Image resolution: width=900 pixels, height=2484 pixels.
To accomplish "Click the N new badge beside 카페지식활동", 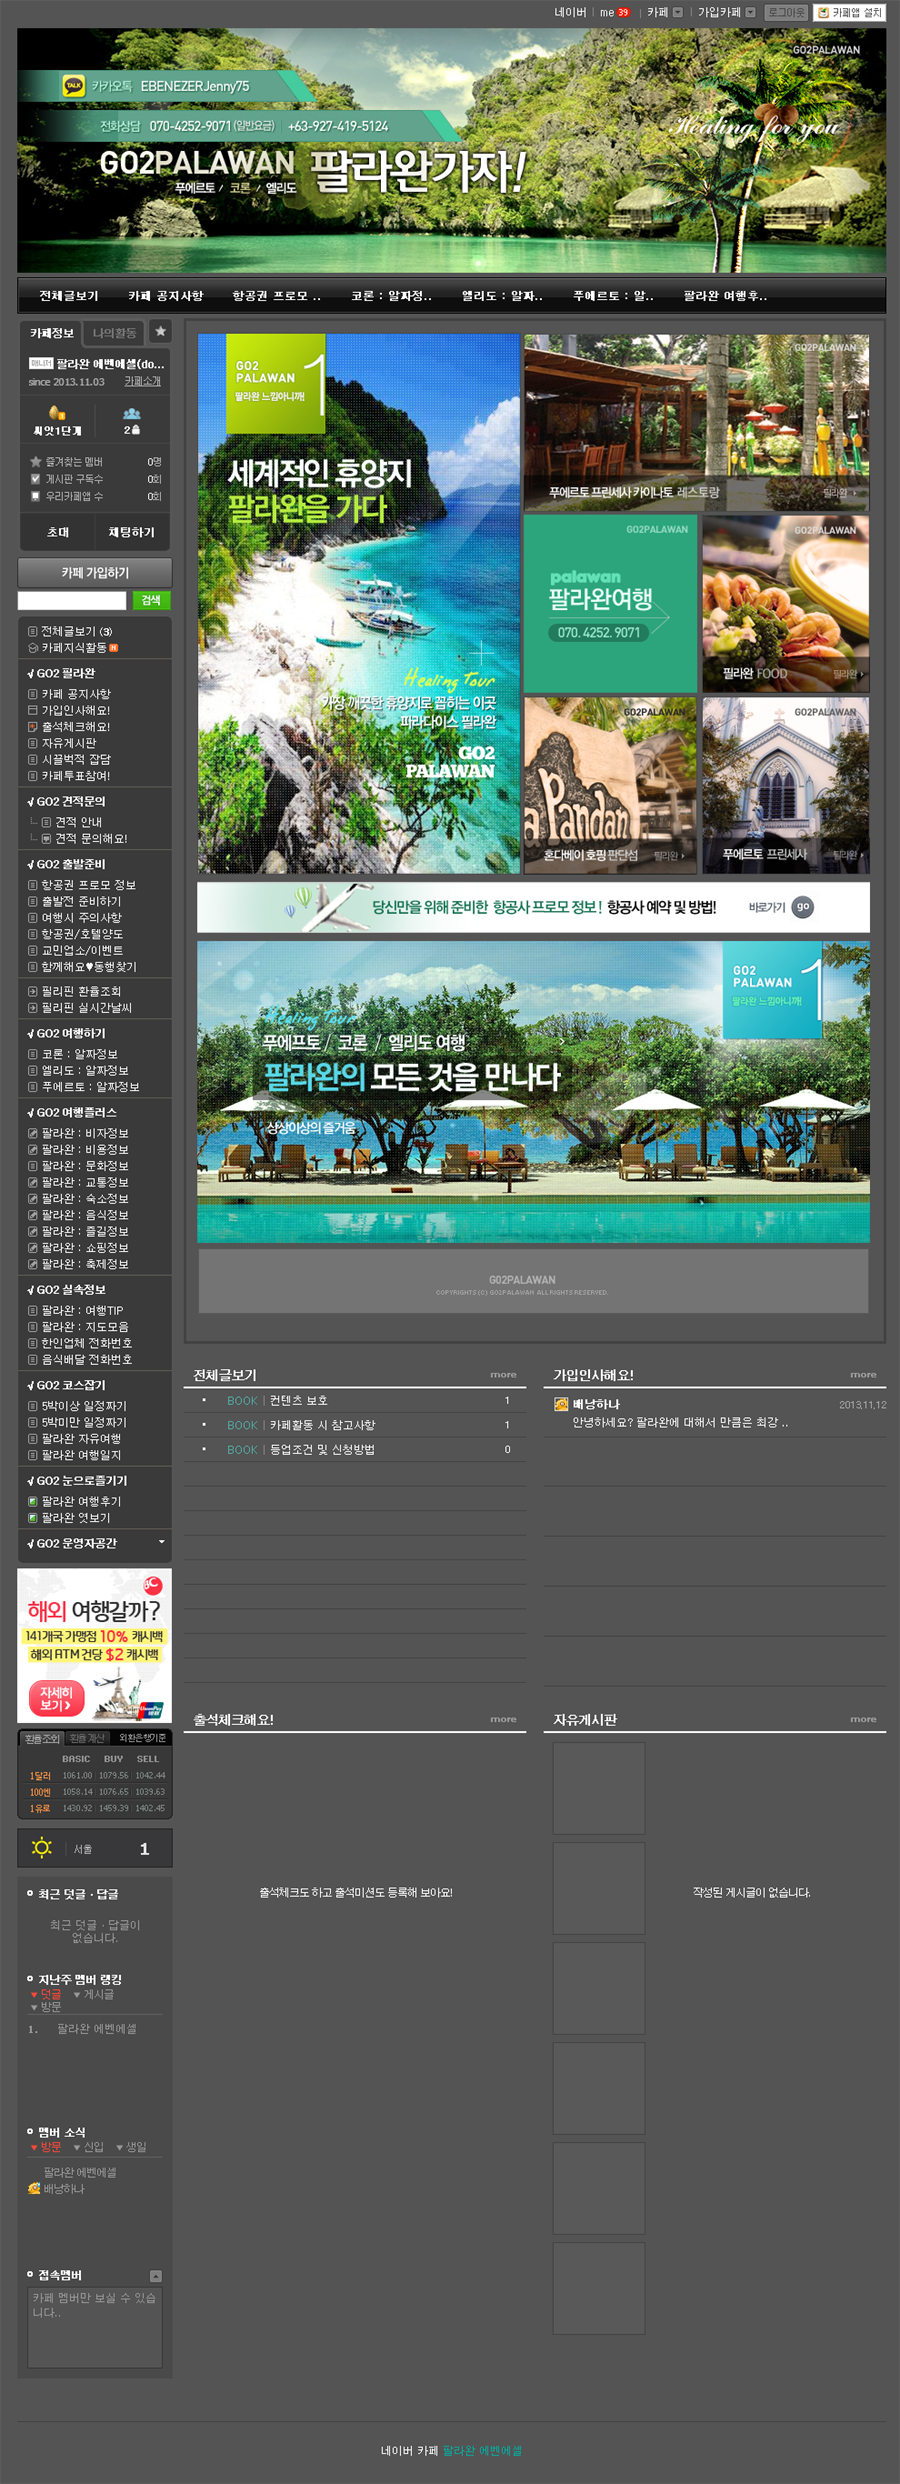I will (113, 648).
